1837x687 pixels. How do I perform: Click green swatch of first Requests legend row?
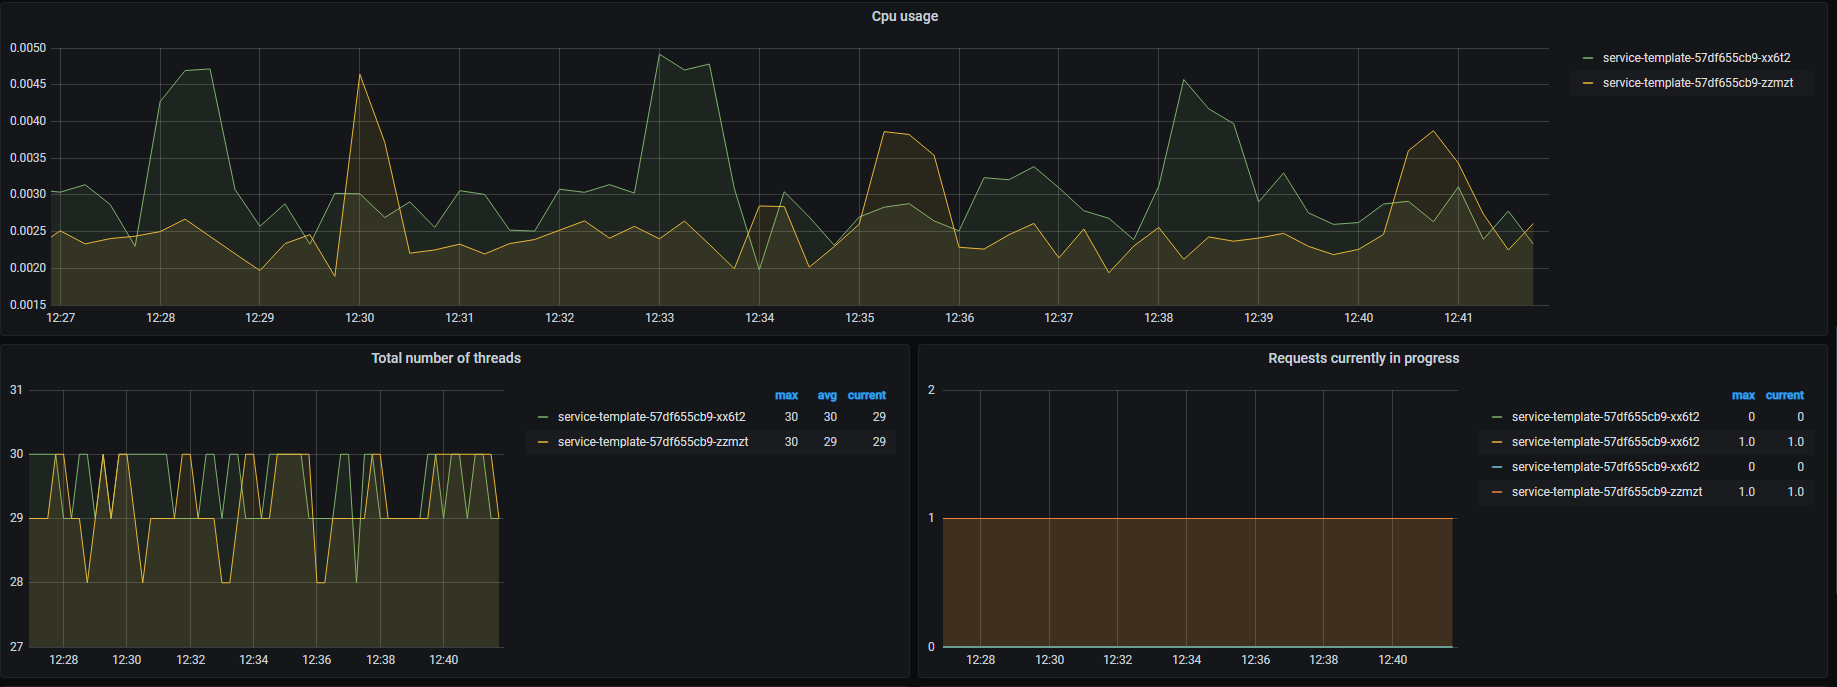click(1497, 417)
